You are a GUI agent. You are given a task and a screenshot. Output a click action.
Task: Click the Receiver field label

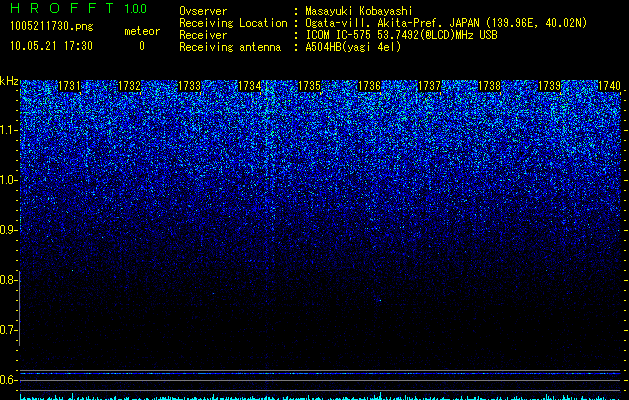point(203,35)
